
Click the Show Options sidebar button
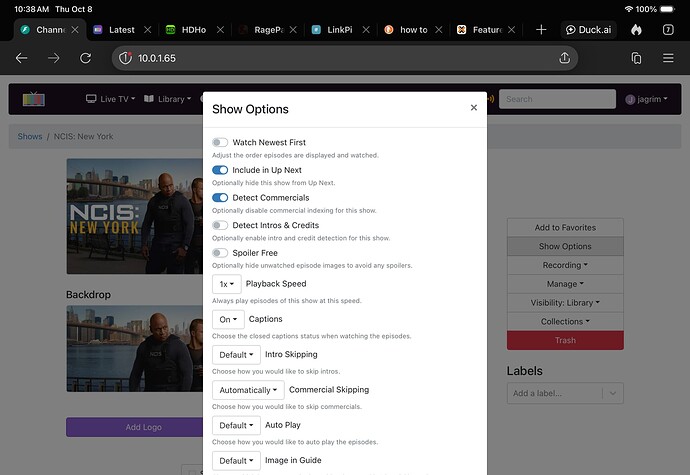tap(565, 247)
